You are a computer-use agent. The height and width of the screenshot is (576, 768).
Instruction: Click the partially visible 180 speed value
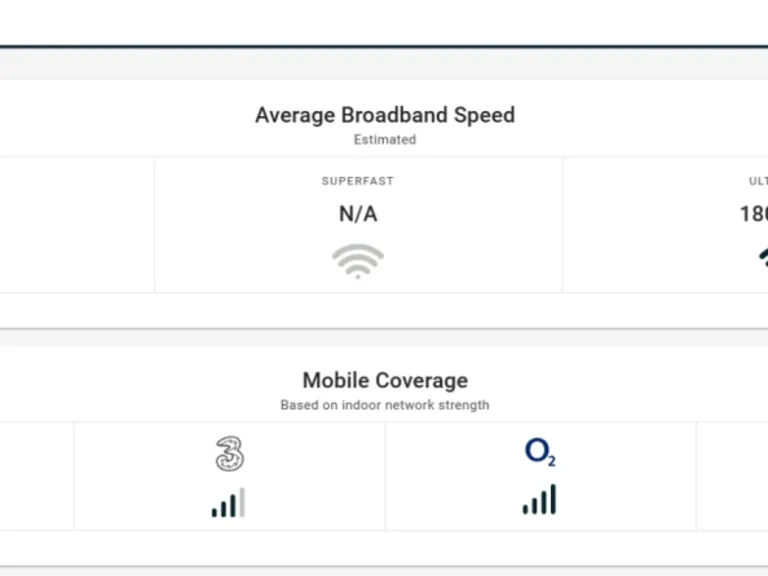[754, 213]
